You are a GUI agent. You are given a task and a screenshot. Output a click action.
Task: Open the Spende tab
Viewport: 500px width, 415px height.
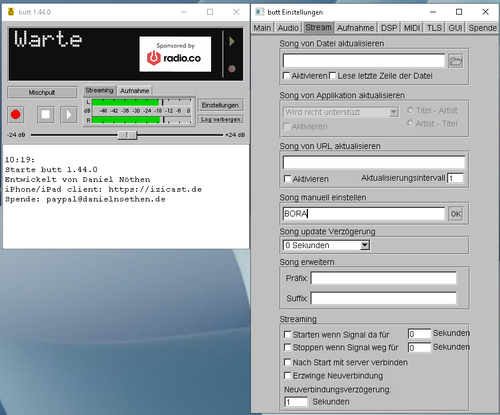[482, 28]
